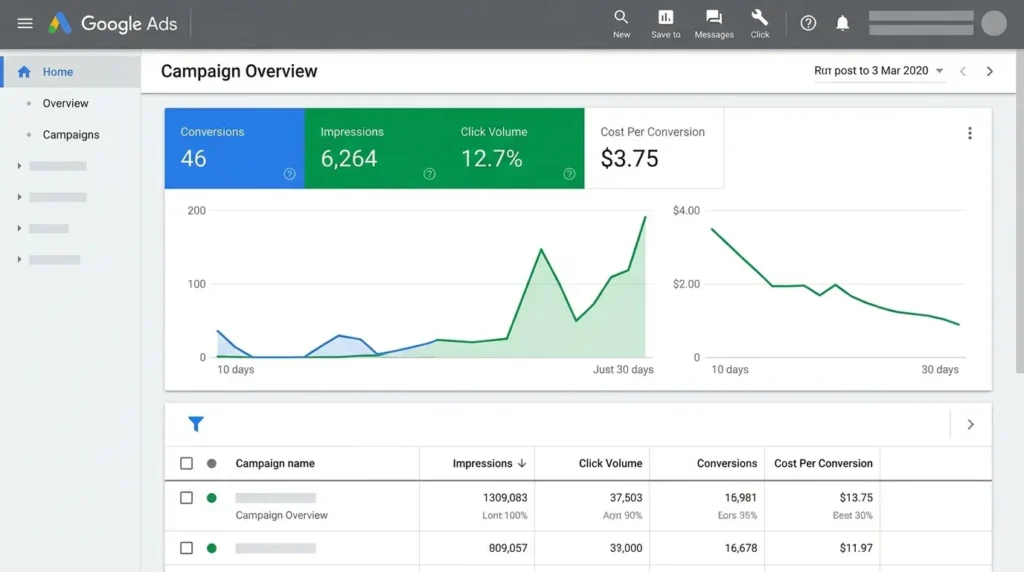1024x572 pixels.
Task: Go to previous date range arrow
Action: coord(963,71)
